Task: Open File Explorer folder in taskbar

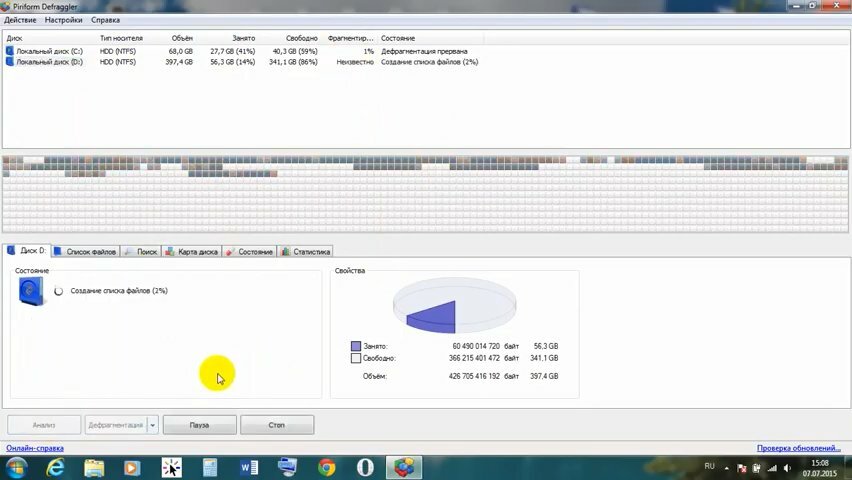Action: [x=94, y=467]
